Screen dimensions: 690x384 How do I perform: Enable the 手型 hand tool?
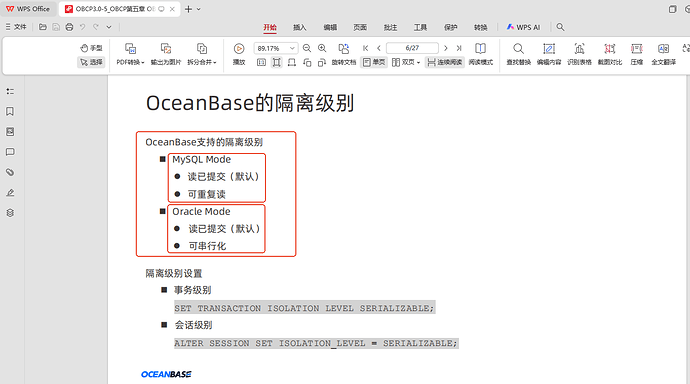[91, 48]
